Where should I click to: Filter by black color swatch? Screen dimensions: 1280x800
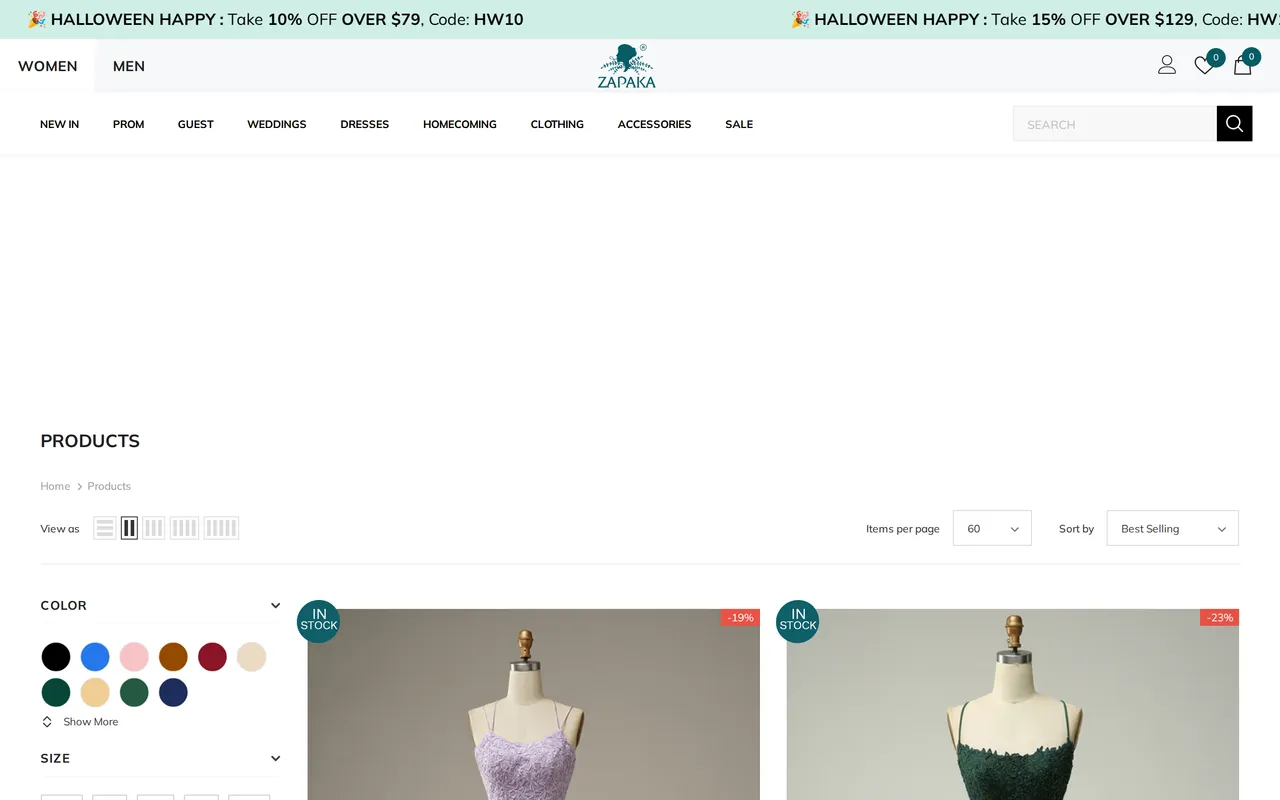(56, 657)
